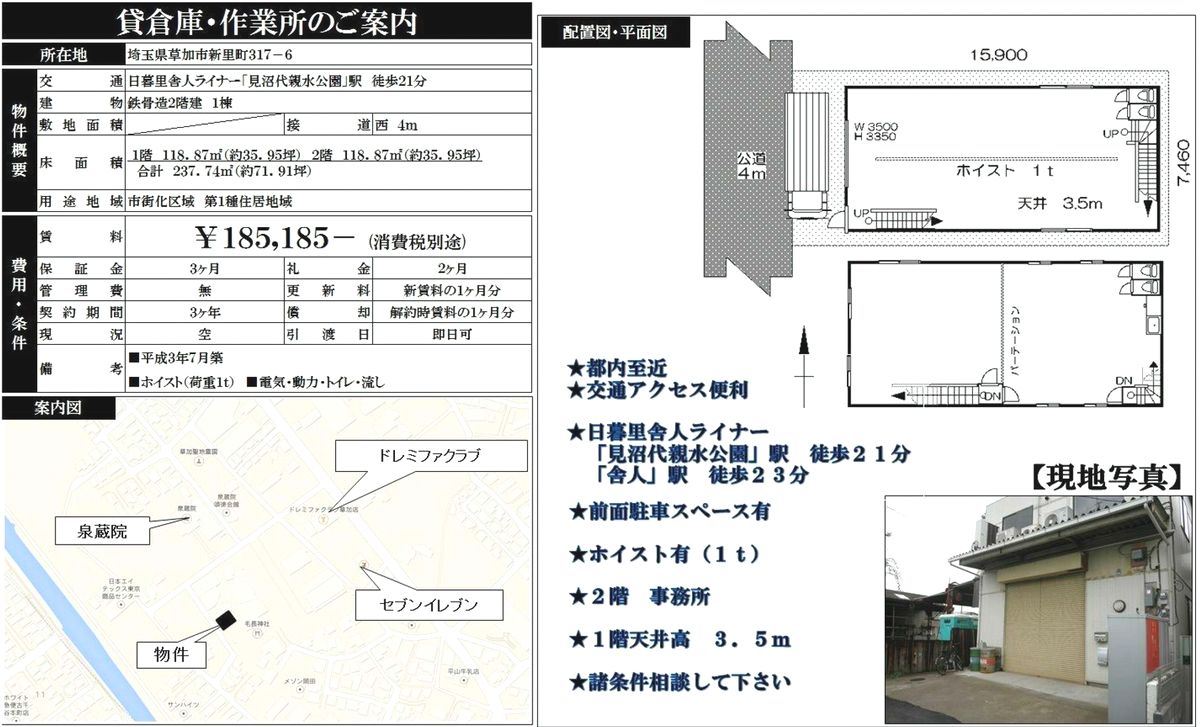Click the zoning text 市街化区域 第1種住居地域

point(211,201)
